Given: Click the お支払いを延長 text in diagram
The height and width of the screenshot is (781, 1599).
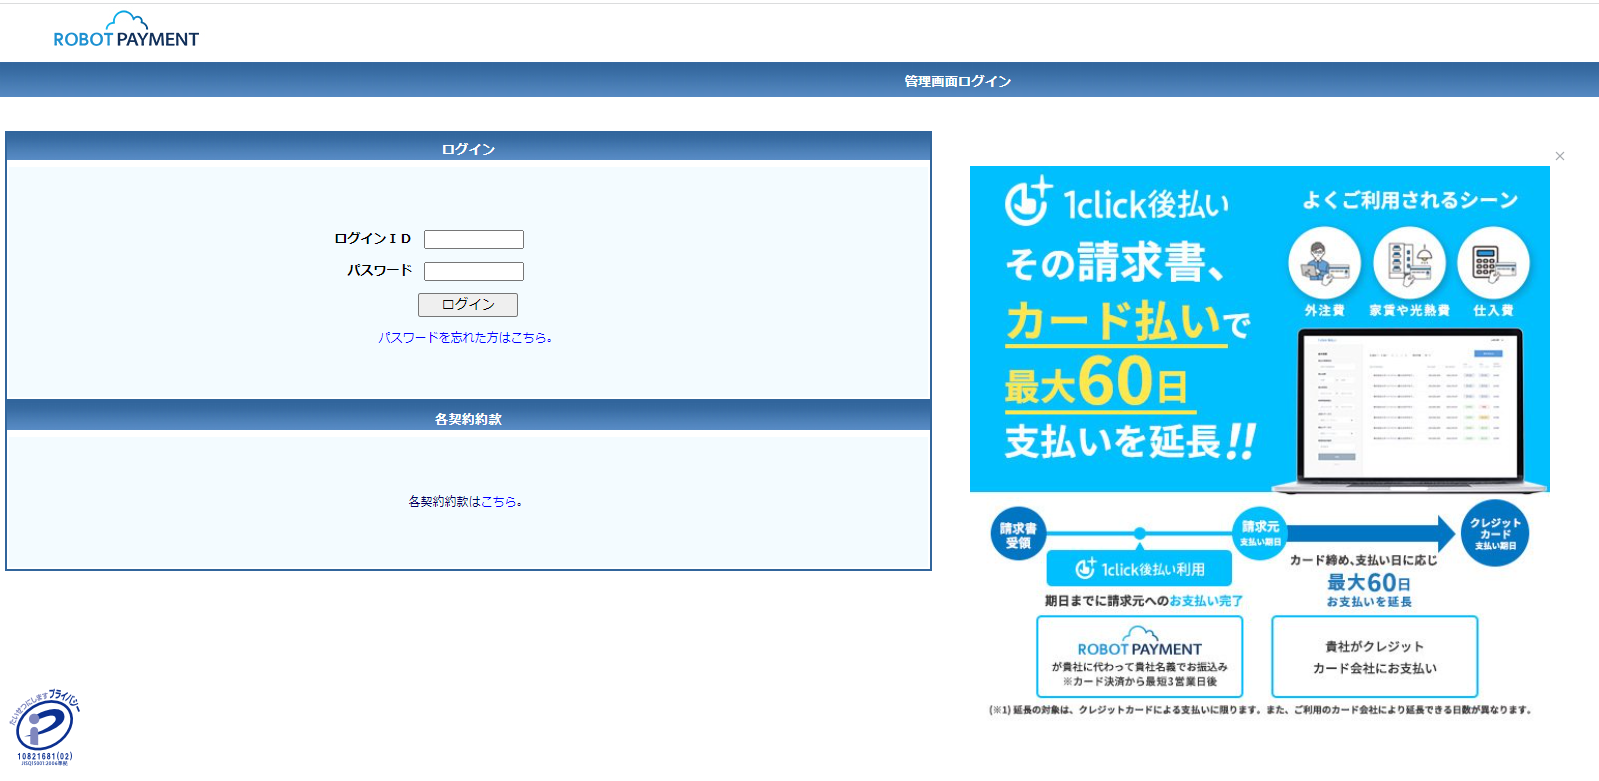Looking at the screenshot, I should coord(1369,602).
